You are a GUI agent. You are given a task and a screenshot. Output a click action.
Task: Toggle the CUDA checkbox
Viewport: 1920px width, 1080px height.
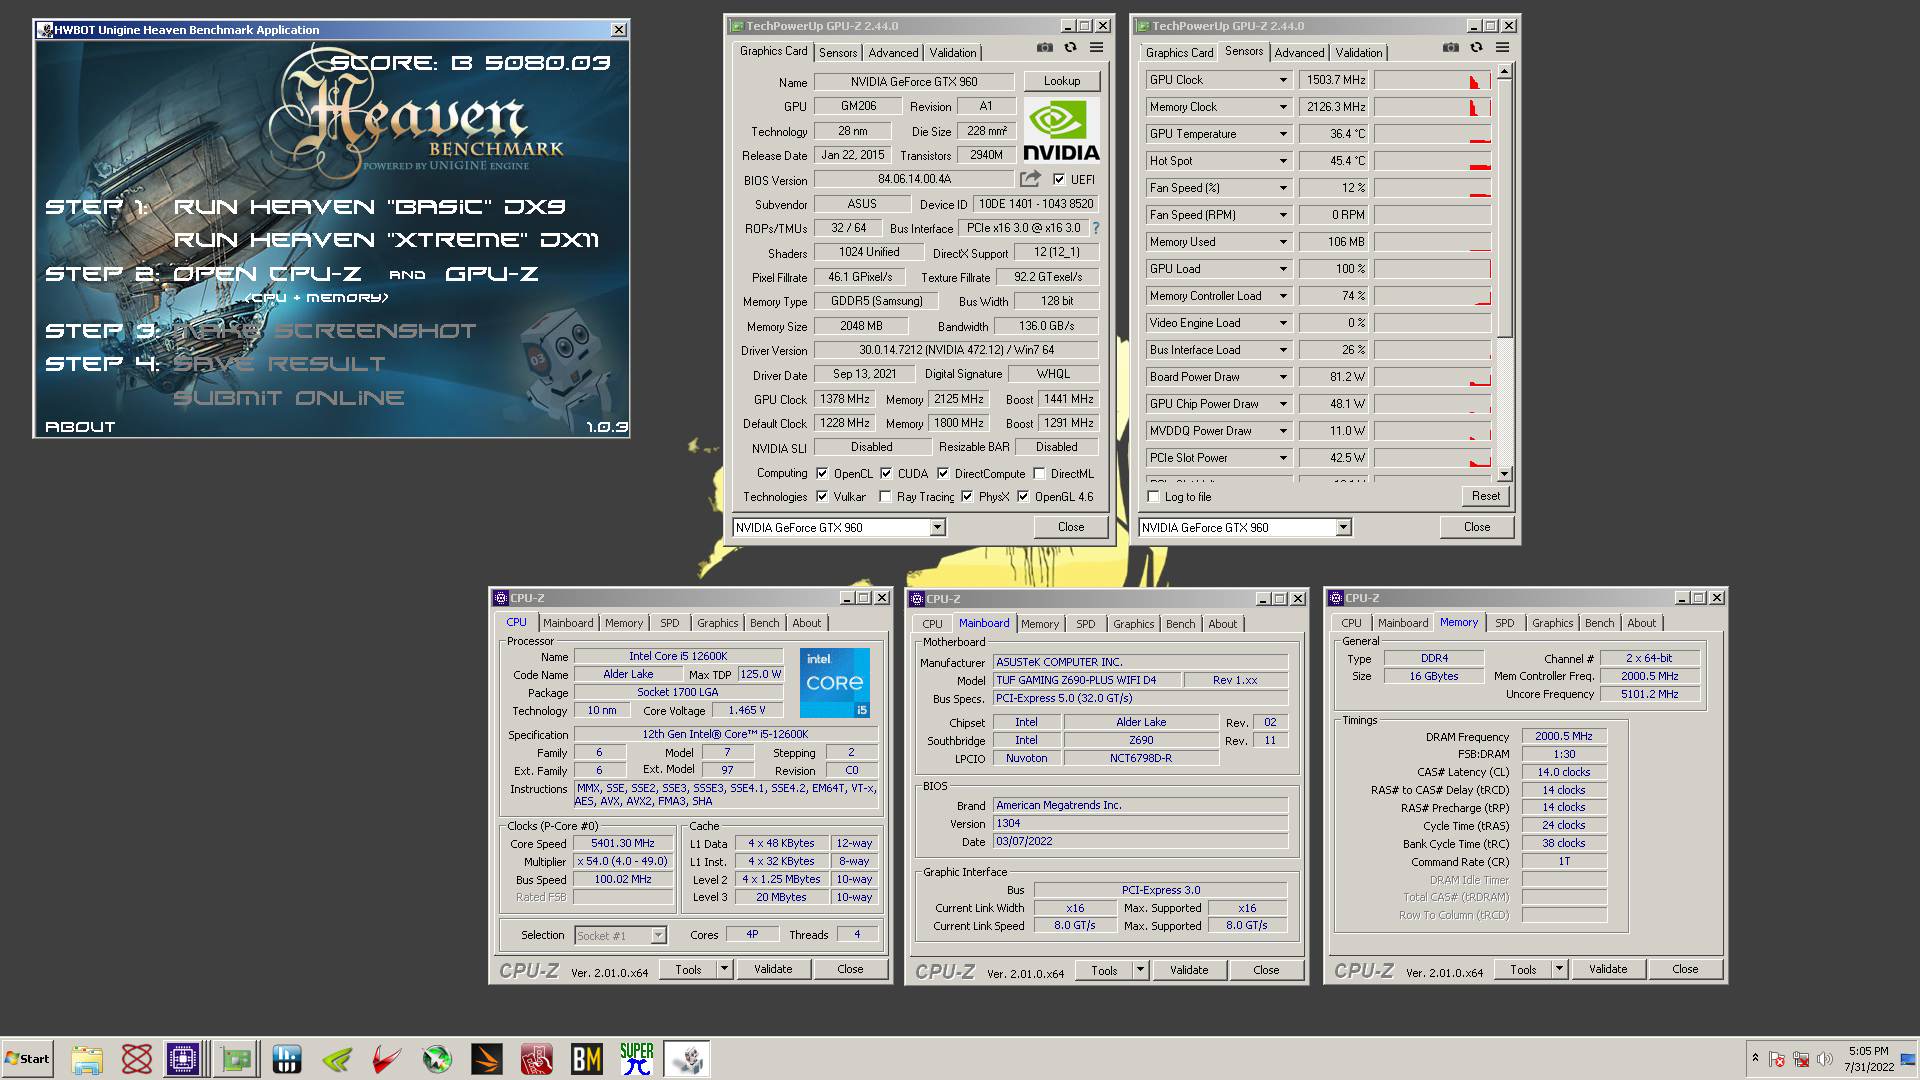tap(886, 474)
